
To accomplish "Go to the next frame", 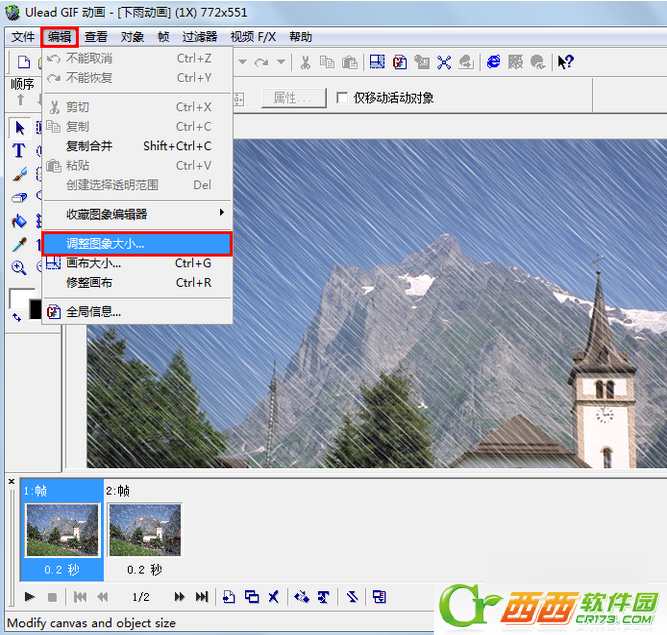I will [180, 597].
